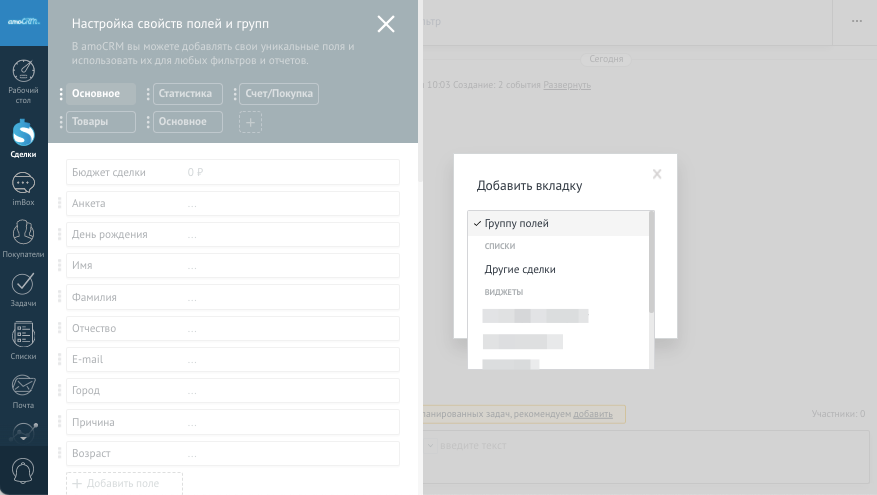The image size is (877, 495).
Task: Close the Добавить вкладку dialog
Action: coord(657,174)
